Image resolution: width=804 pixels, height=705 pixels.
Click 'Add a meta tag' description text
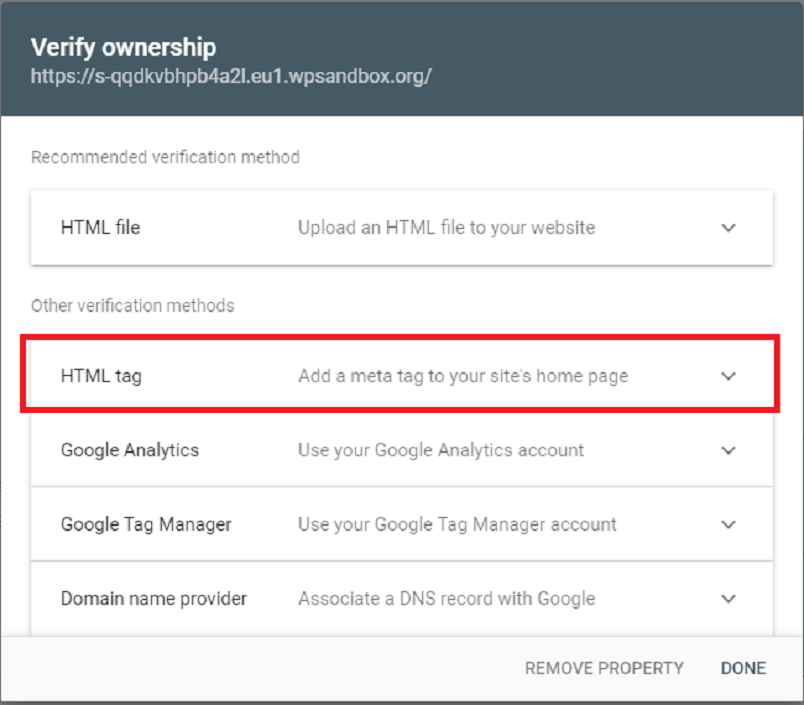[463, 377]
